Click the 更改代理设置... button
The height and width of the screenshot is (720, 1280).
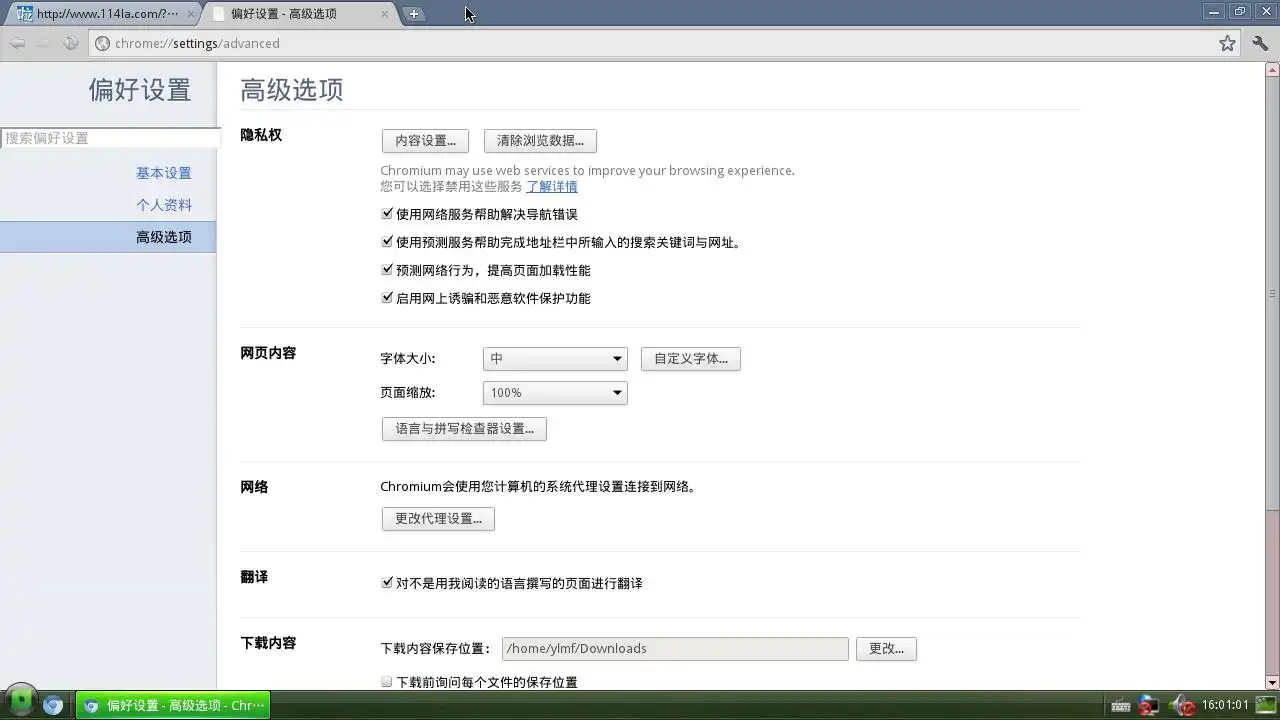click(x=438, y=519)
